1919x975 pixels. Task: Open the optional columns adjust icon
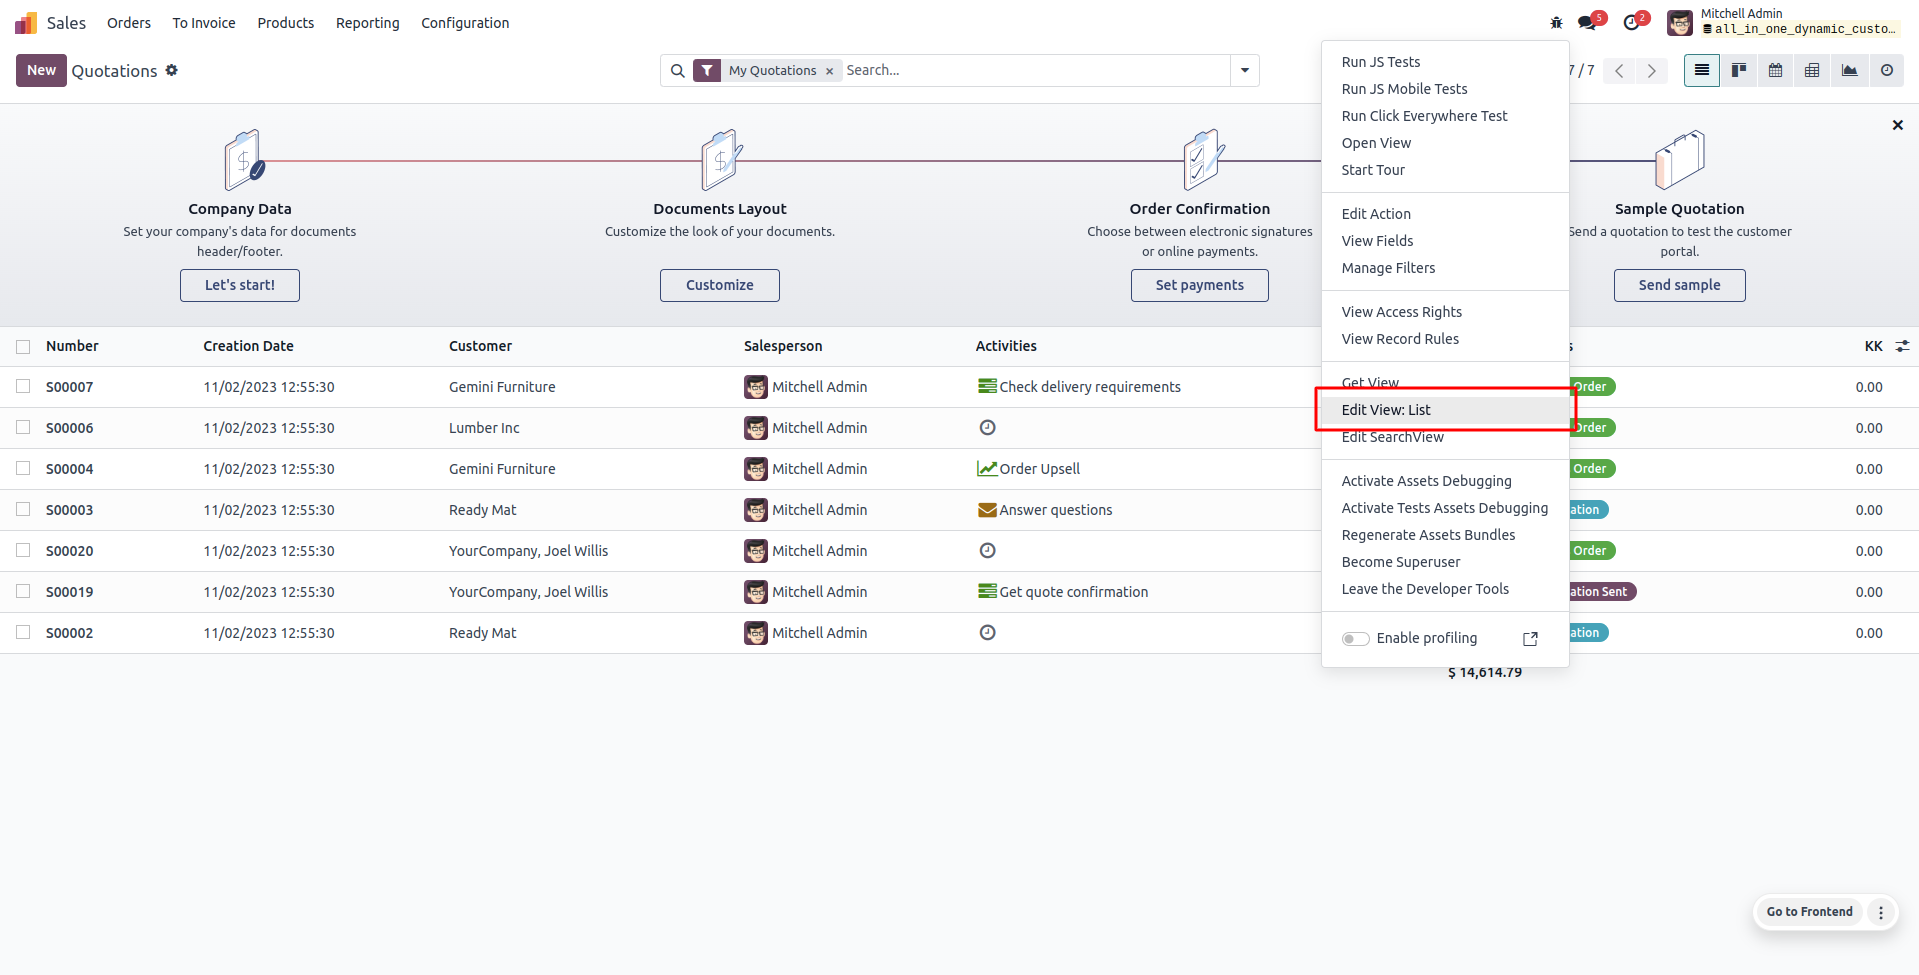click(x=1902, y=346)
